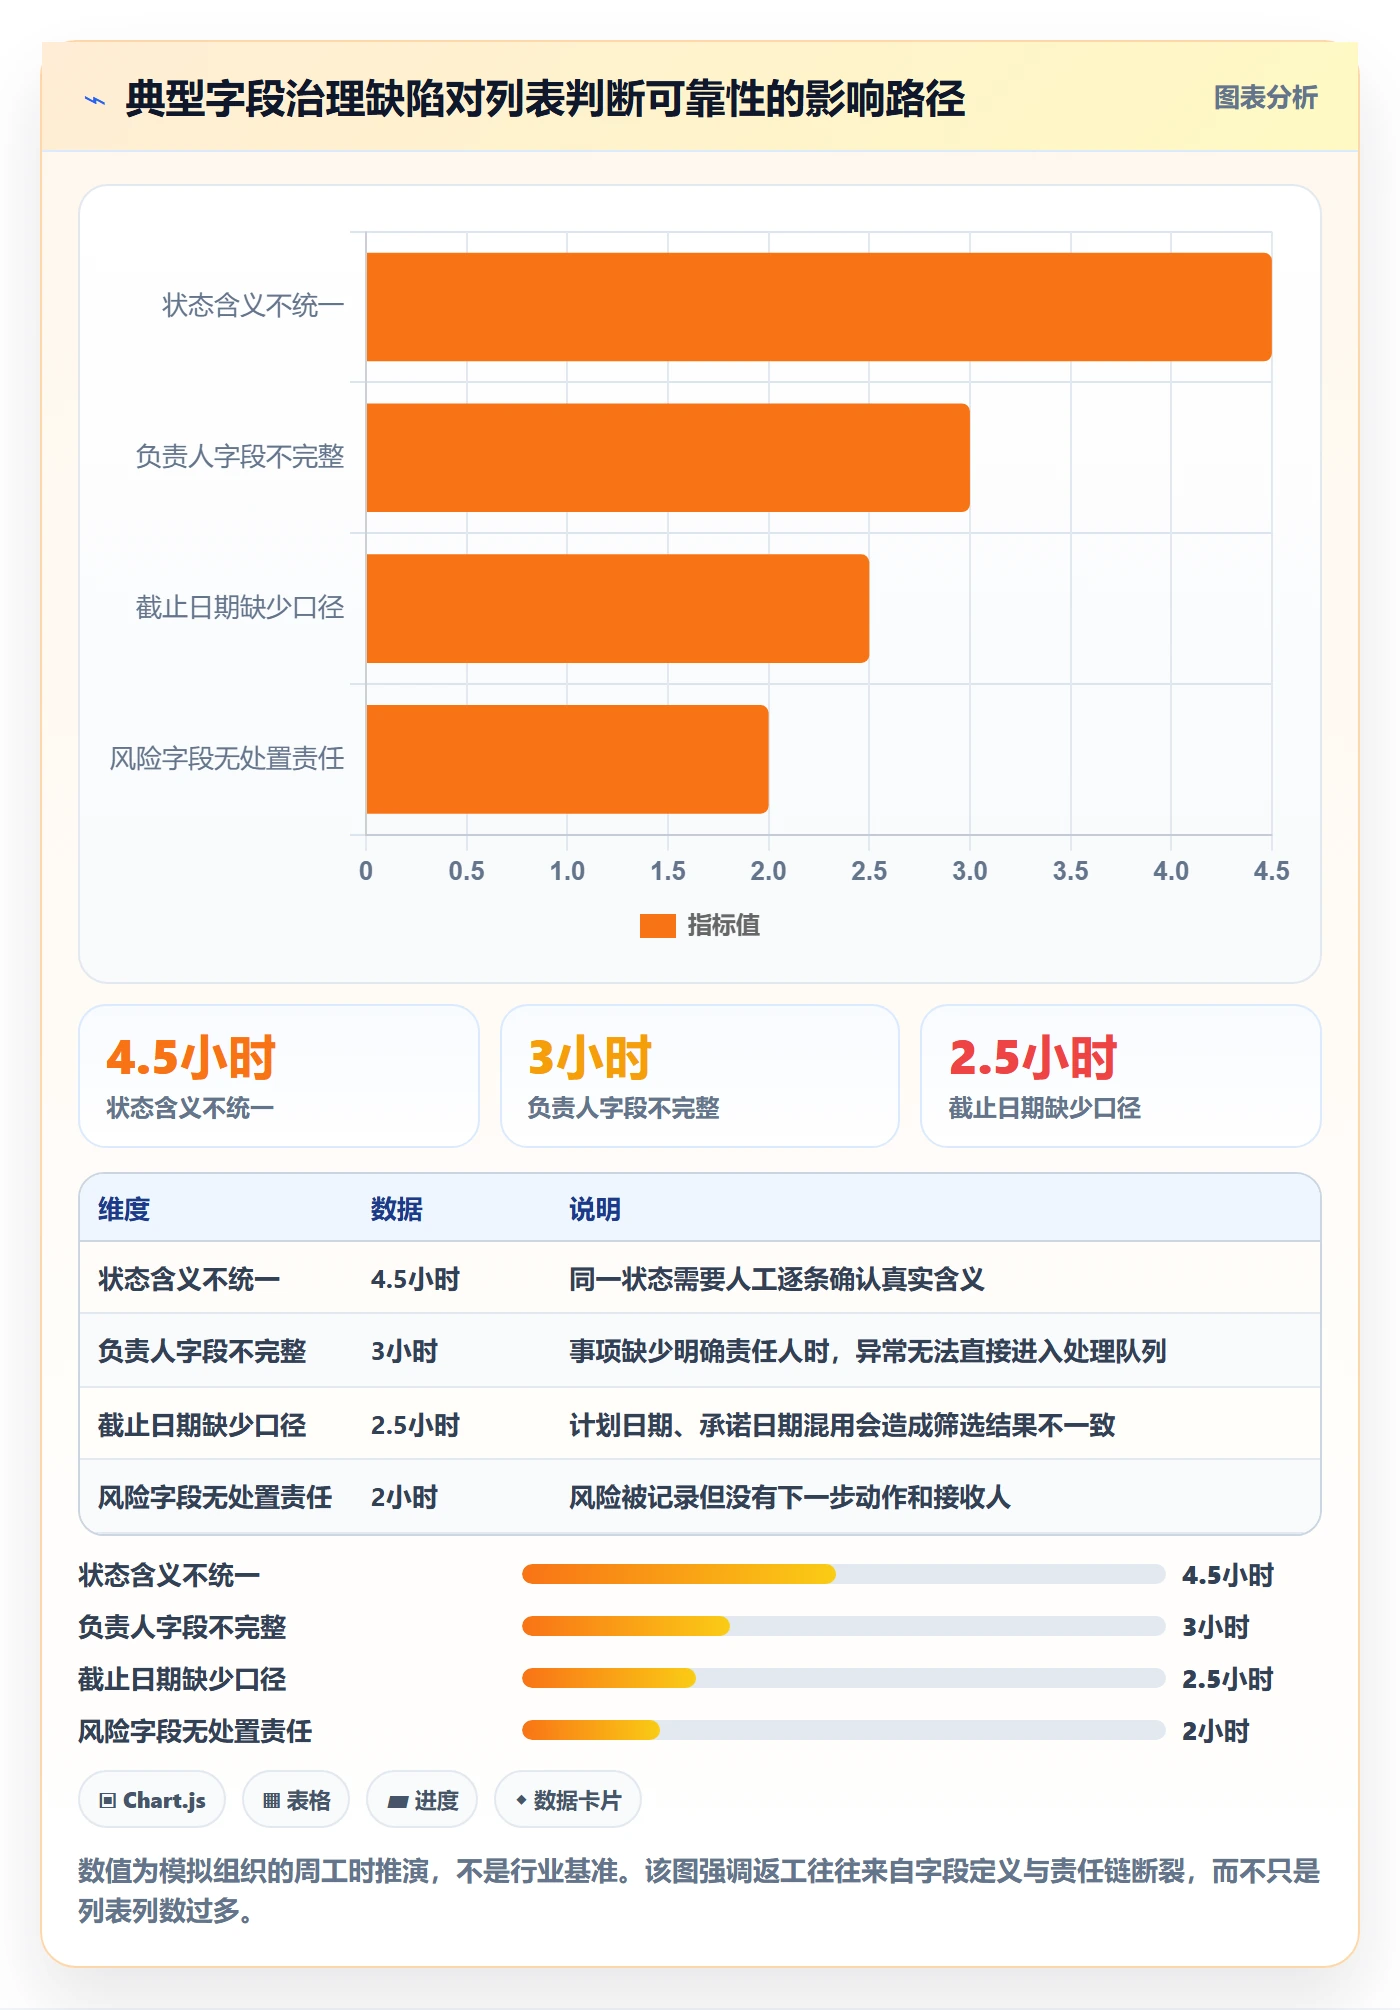The width and height of the screenshot is (1400, 2010).
Task: Select the 4.5小时 data card
Action: (x=279, y=1076)
